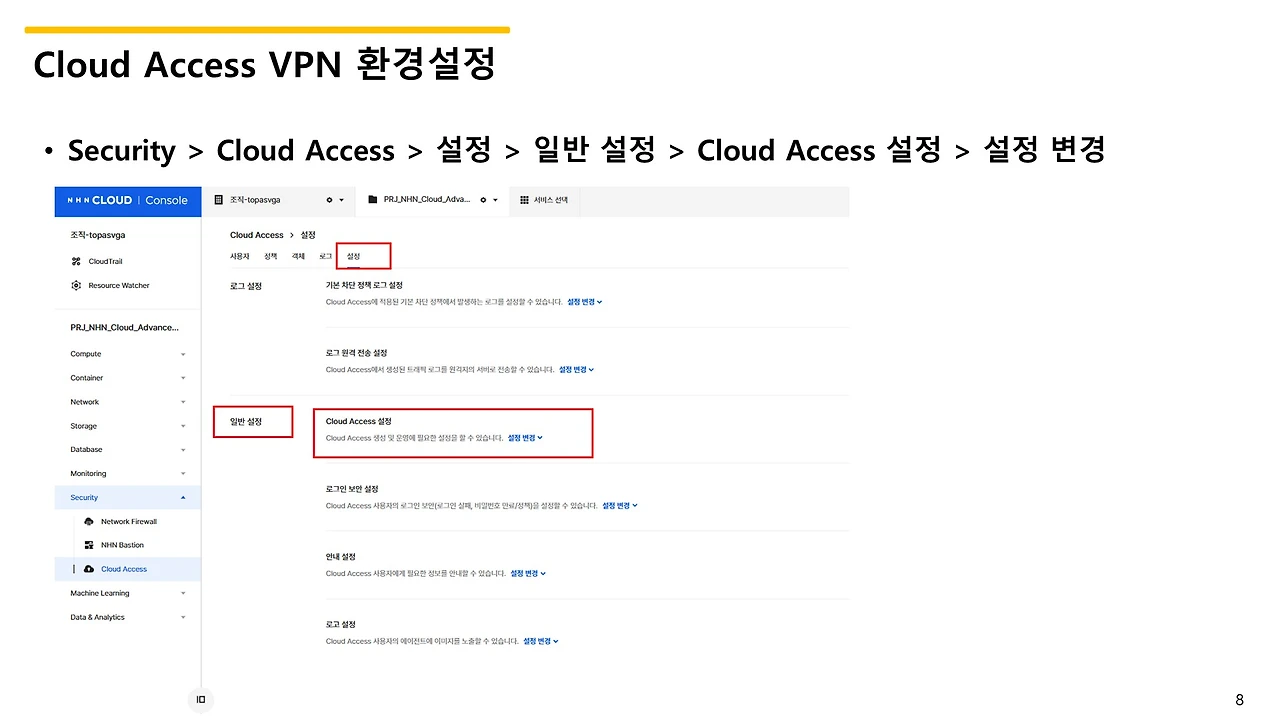Click 설정 변경 under 로그인 보안 설정
This screenshot has height=720, width=1280.
pyautogui.click(x=619, y=506)
